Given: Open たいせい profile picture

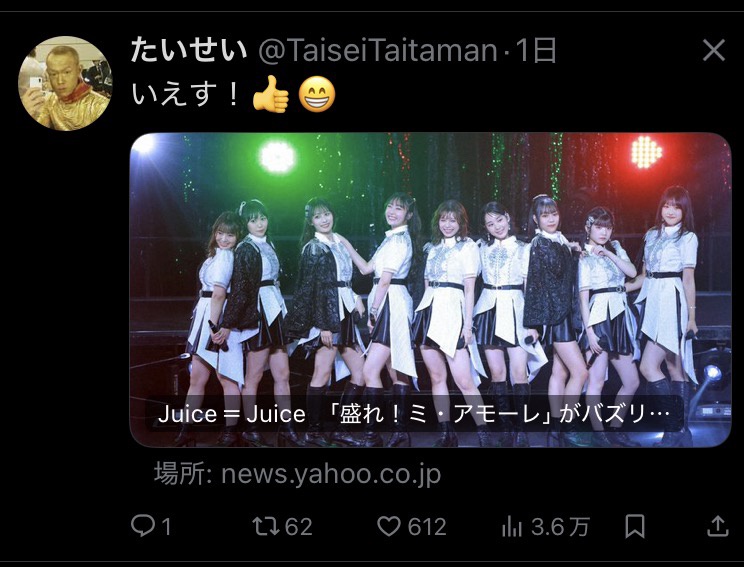Looking at the screenshot, I should pos(65,83).
